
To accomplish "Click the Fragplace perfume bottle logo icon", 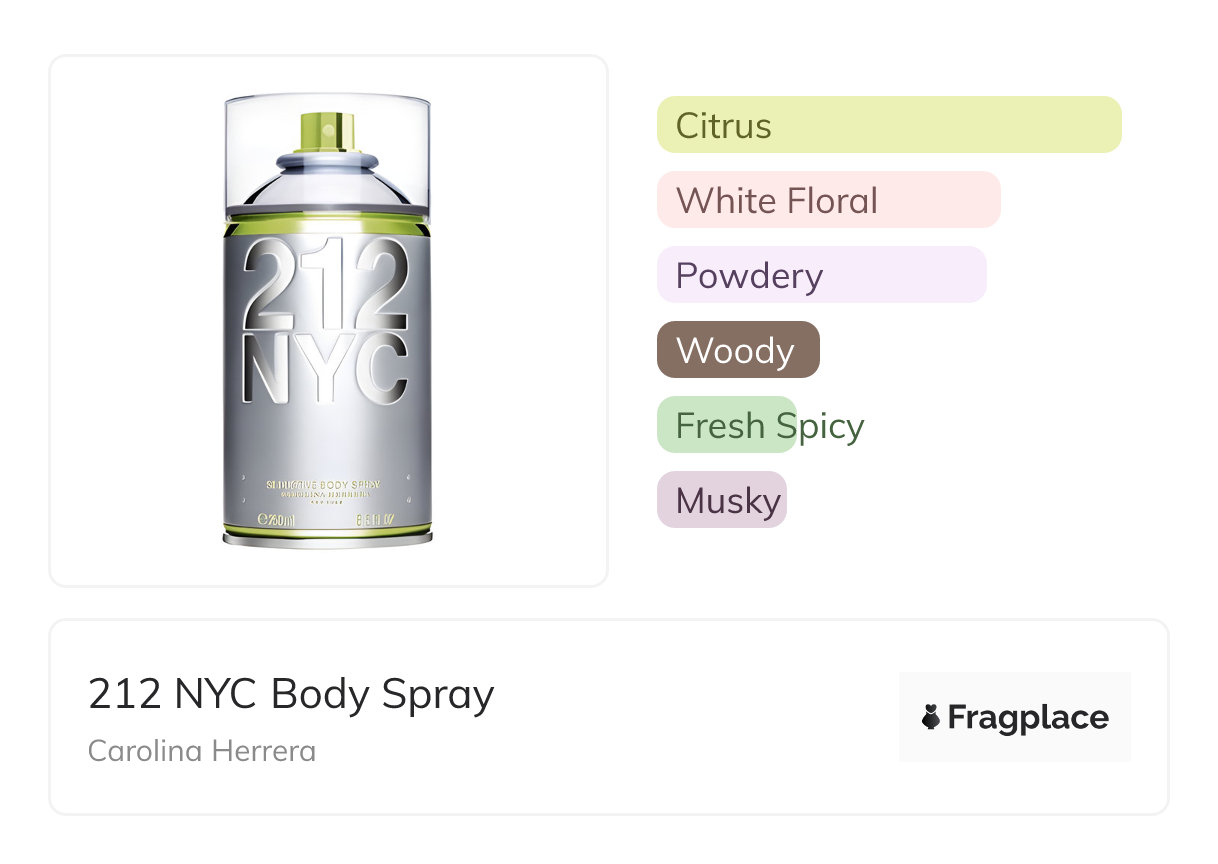I will pyautogui.click(x=931, y=717).
